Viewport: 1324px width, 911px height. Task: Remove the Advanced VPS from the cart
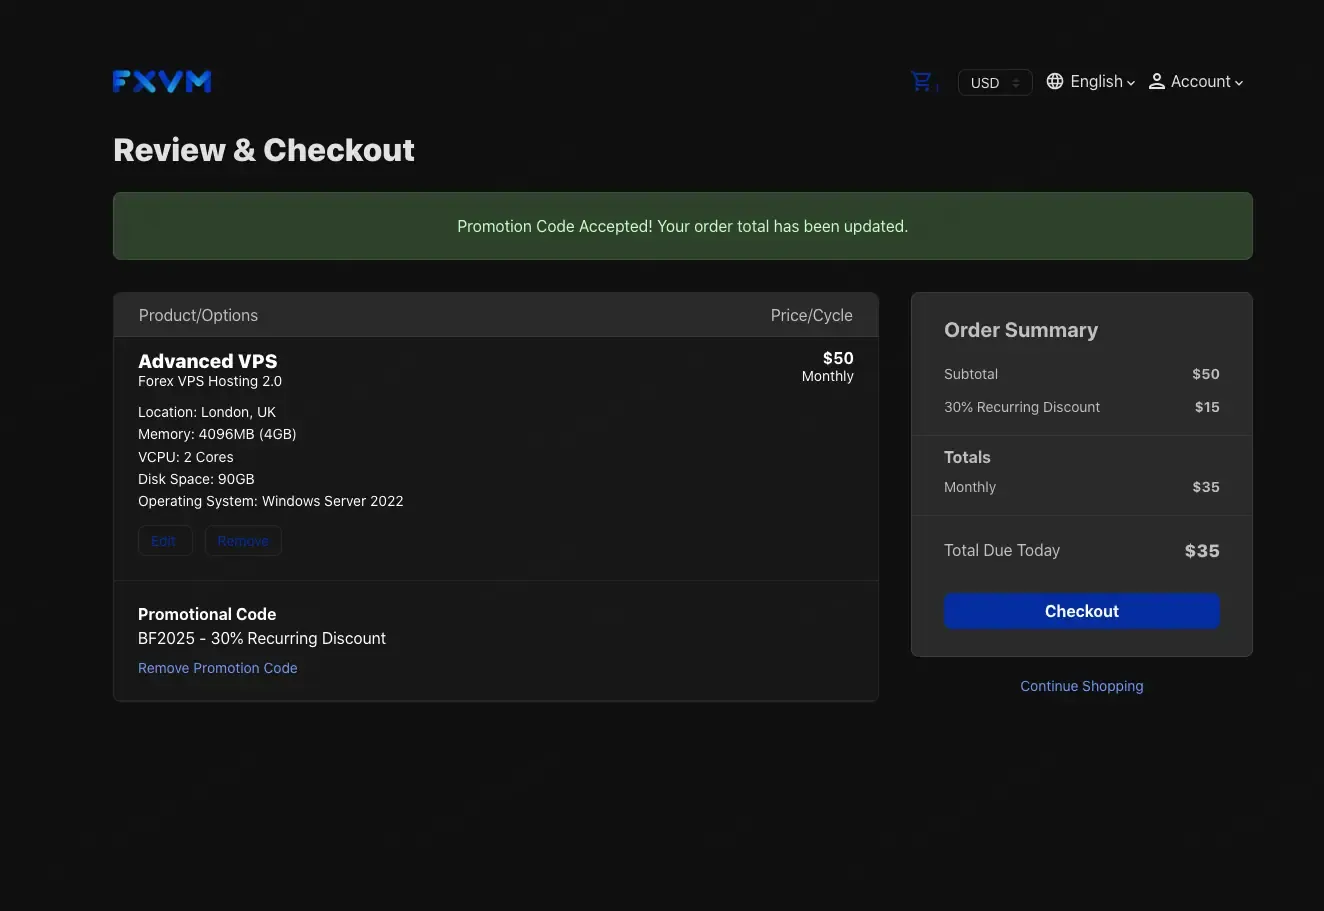pos(243,541)
